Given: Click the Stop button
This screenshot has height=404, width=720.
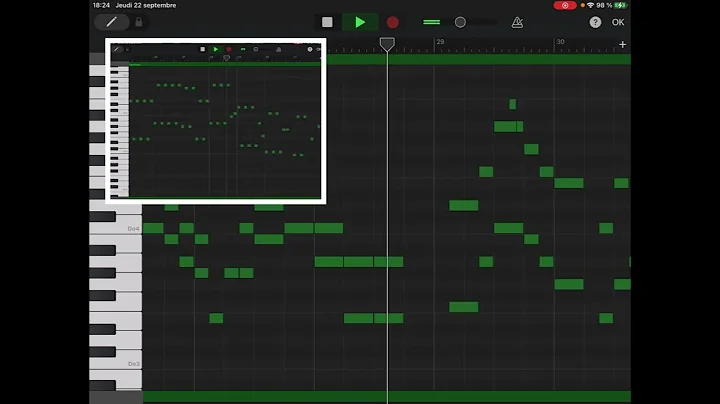Looking at the screenshot, I should (327, 22).
